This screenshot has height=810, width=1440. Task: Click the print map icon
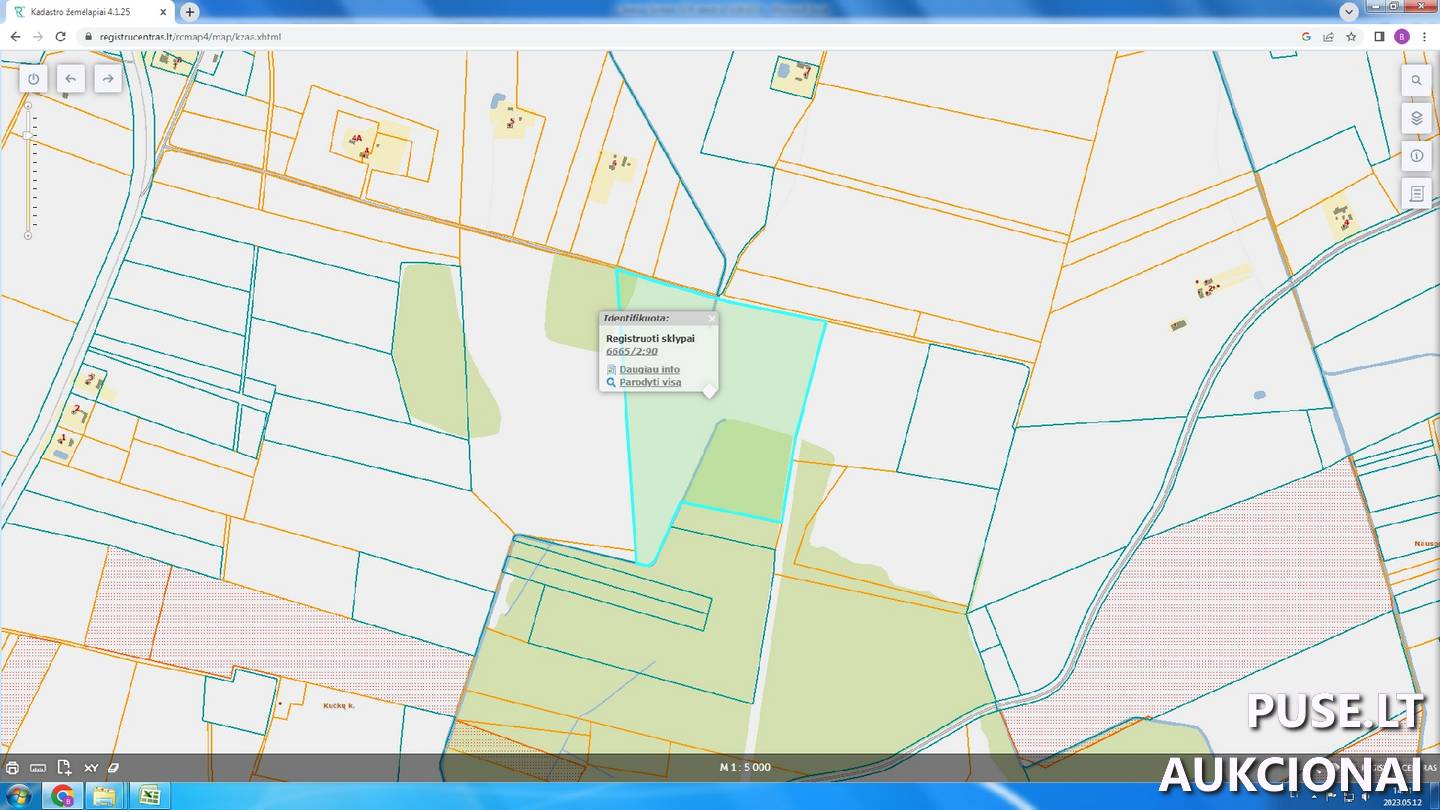(12, 768)
